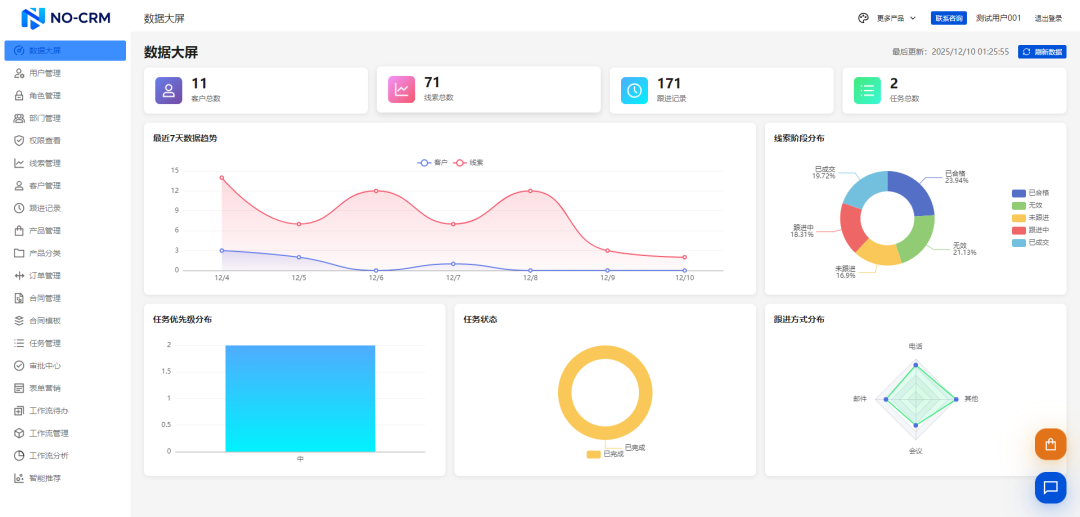The height and width of the screenshot is (517, 1080).
Task: Click the 刷新数据 refresh button
Action: tap(1042, 52)
